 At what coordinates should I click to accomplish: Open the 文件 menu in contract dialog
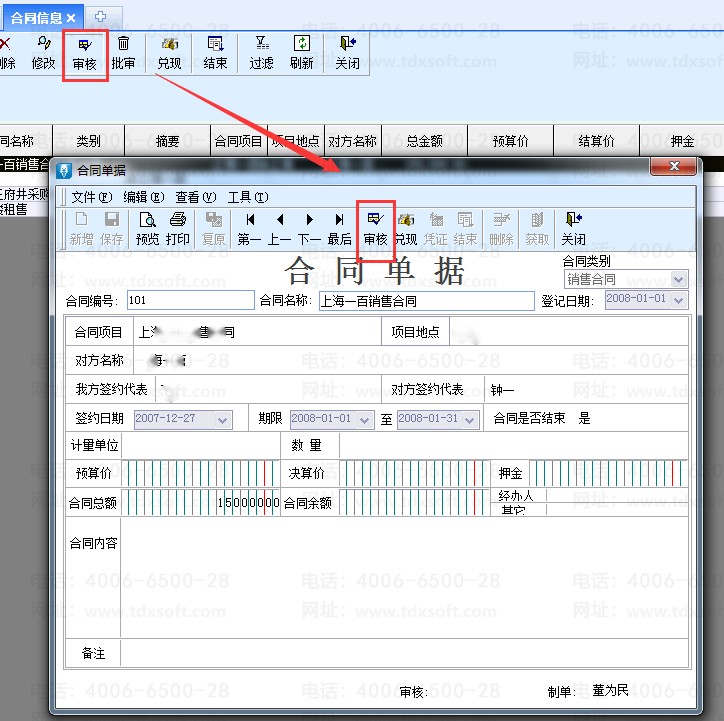pos(91,197)
